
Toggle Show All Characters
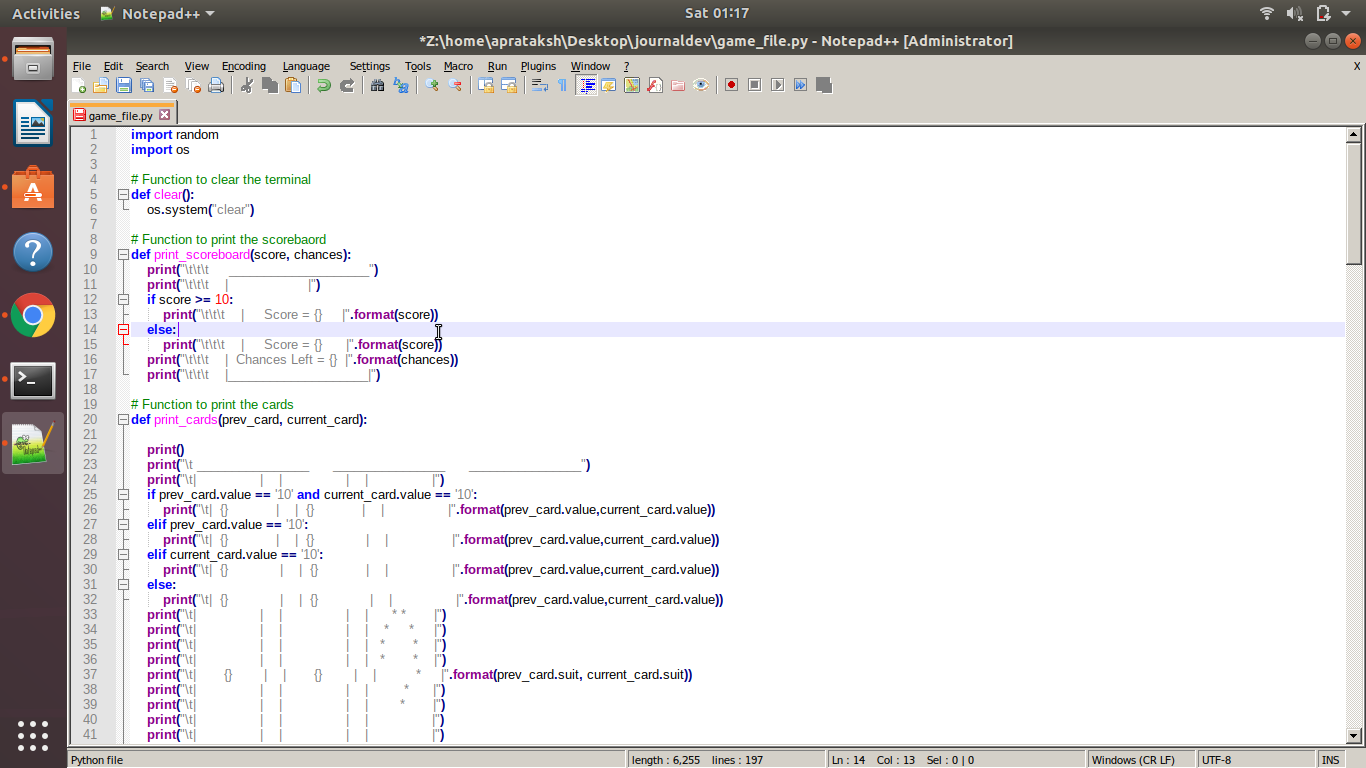tap(561, 85)
